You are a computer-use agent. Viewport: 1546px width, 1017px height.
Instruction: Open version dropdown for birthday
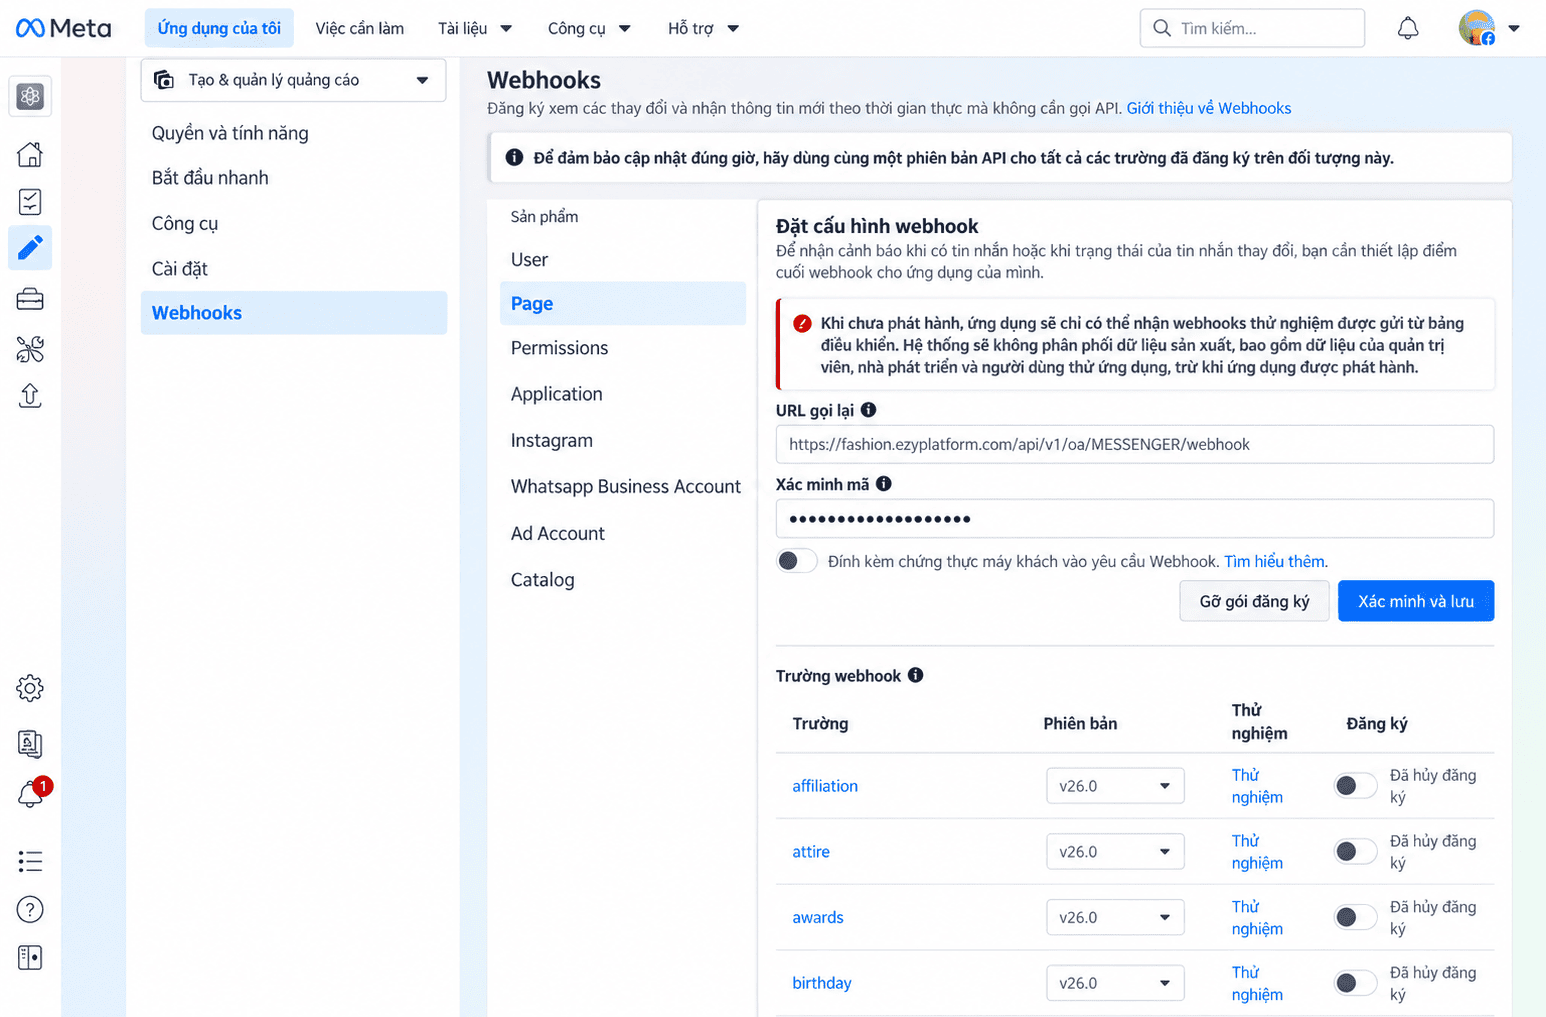pyautogui.click(x=1115, y=983)
